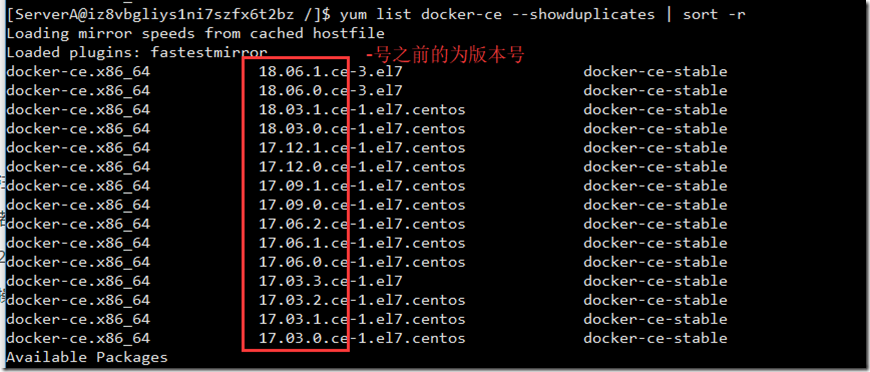Click the Loading mirror speeds line
The image size is (870, 372).
tap(195, 33)
